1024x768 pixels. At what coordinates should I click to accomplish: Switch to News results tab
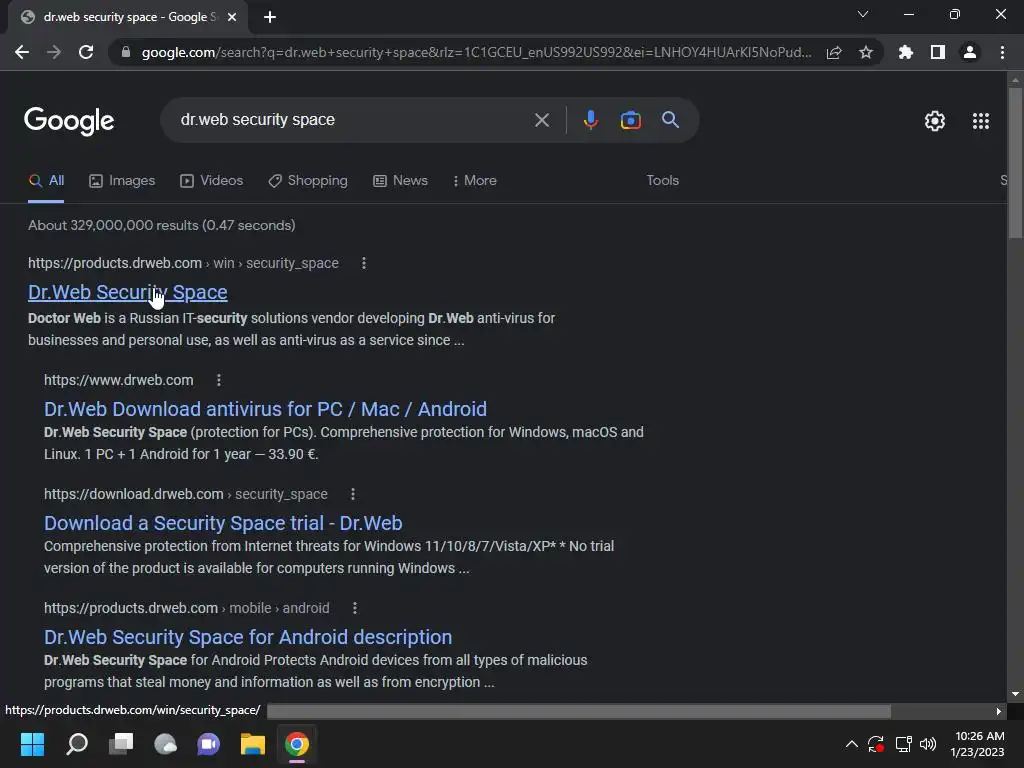(400, 181)
